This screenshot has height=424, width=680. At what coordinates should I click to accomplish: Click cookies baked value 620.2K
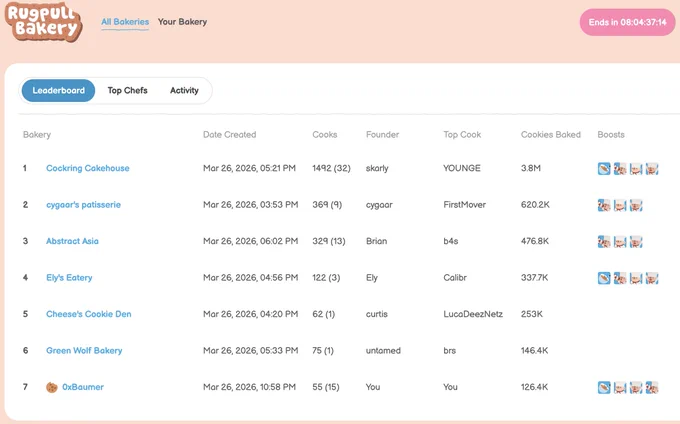pos(535,205)
